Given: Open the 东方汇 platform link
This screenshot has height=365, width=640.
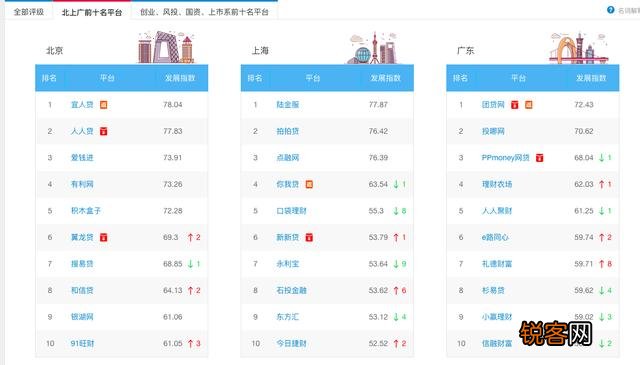Looking at the screenshot, I should tap(288, 317).
